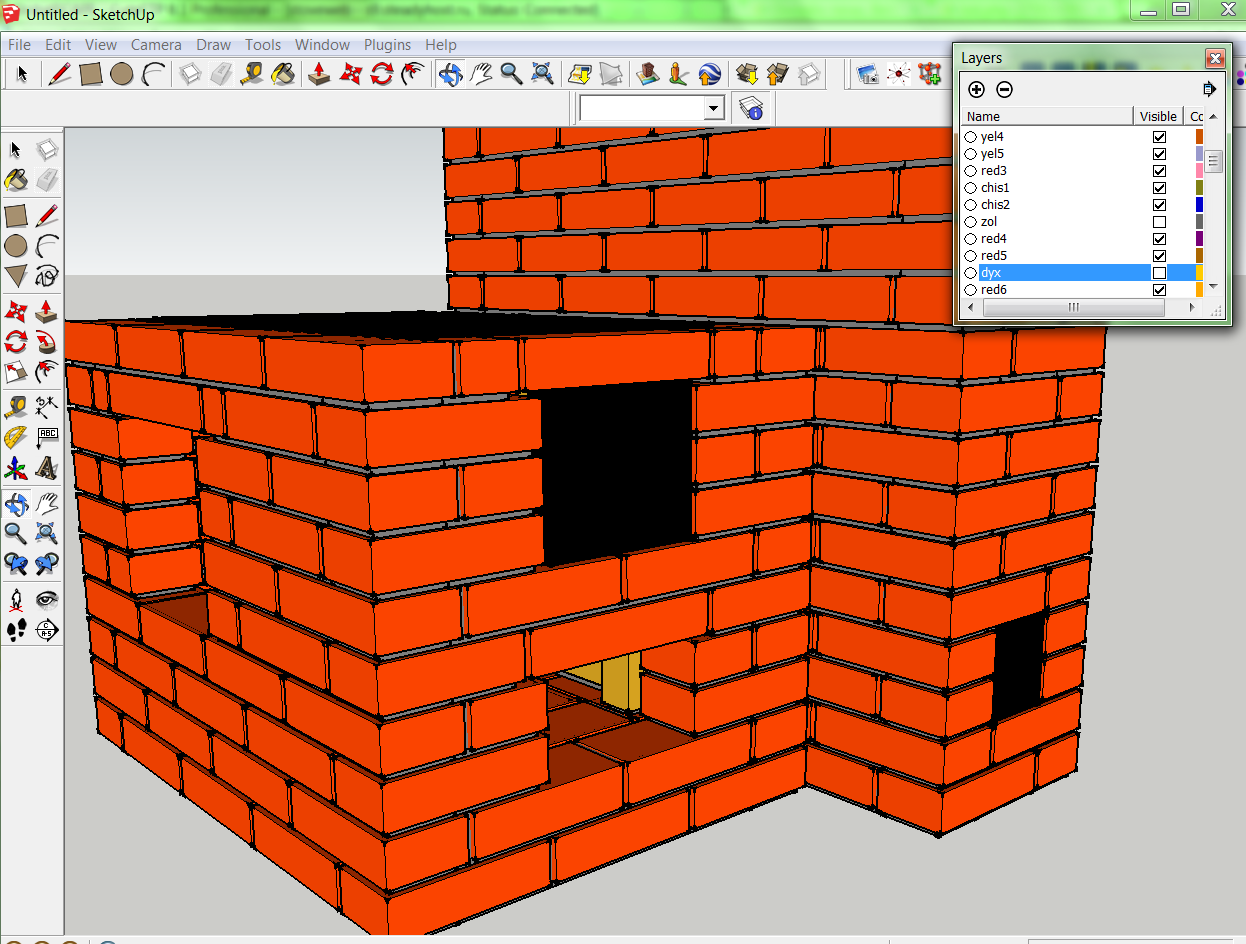Click the Visible column header in Layers
This screenshot has height=944, width=1246.
(1158, 116)
